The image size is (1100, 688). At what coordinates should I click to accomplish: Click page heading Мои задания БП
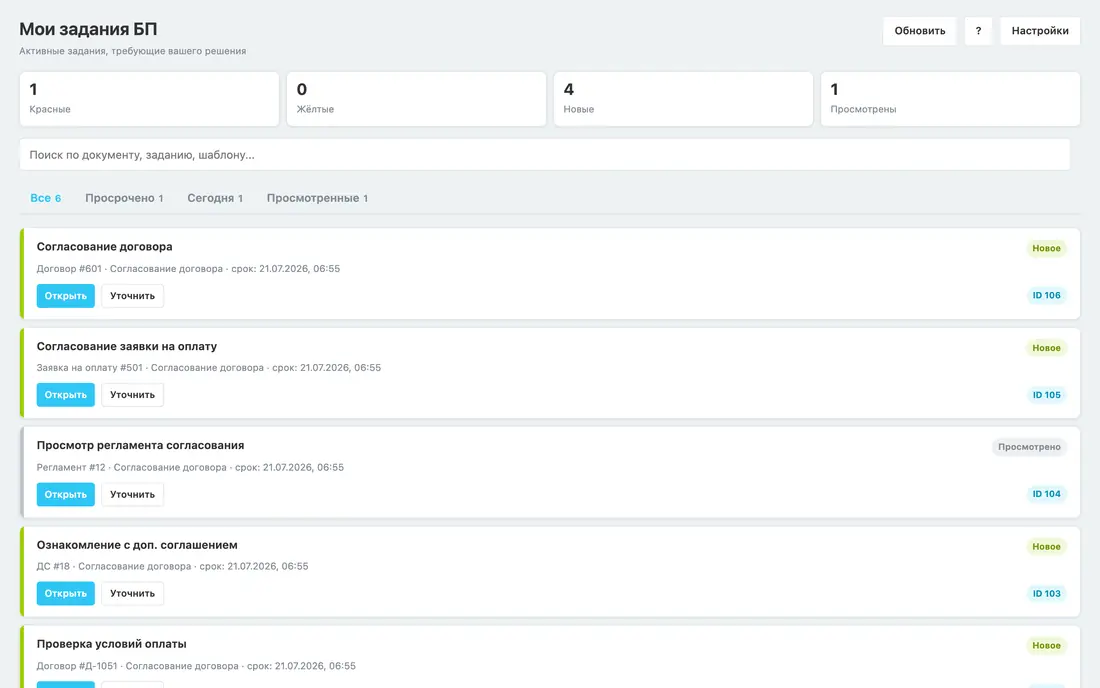pyautogui.click(x=88, y=29)
